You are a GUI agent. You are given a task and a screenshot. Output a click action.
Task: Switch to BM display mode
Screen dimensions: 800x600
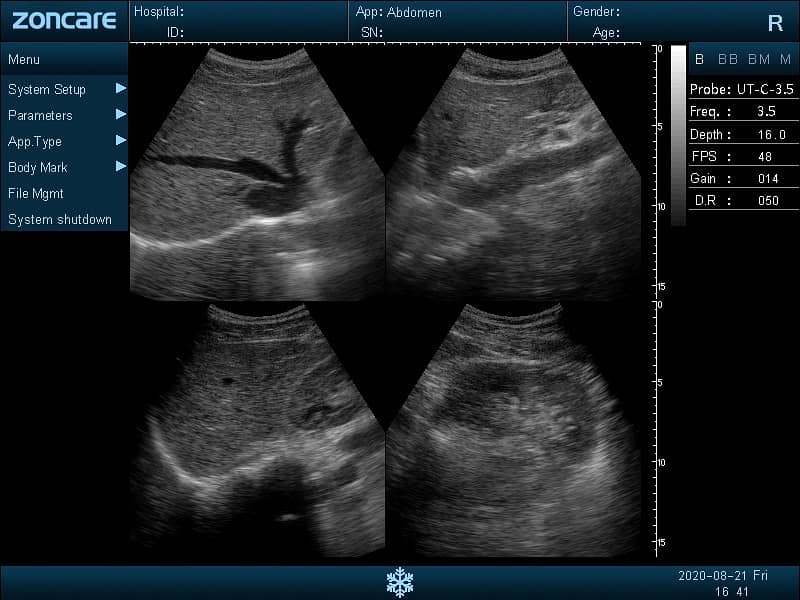(x=759, y=59)
